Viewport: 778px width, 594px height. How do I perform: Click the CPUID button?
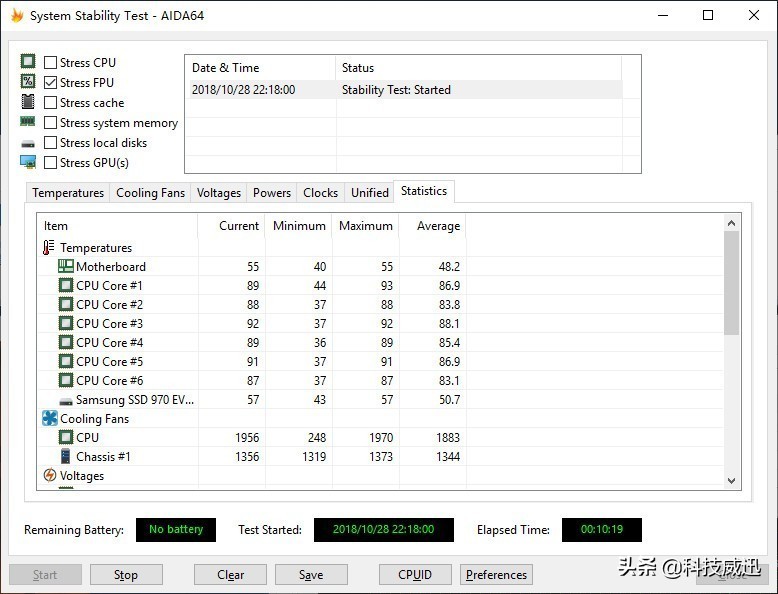415,575
